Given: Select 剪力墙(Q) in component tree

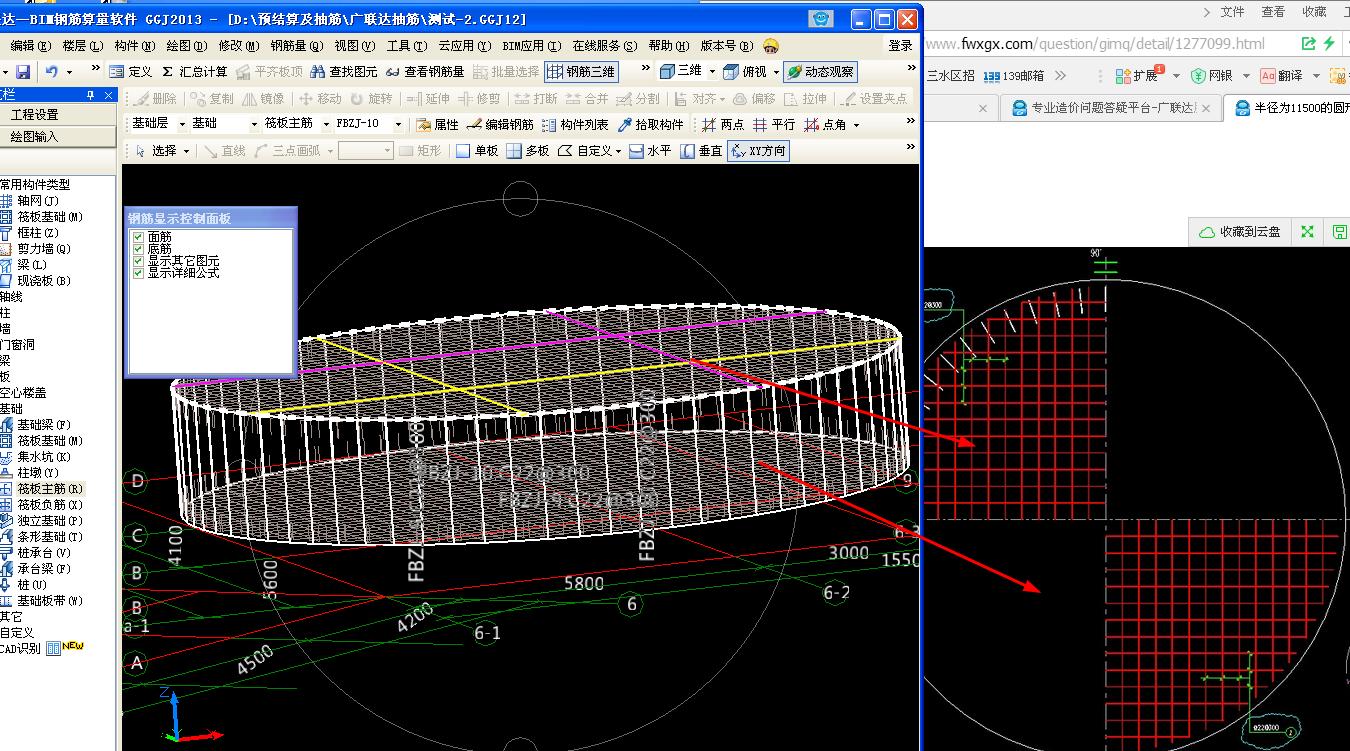Looking at the screenshot, I should (x=36, y=249).
